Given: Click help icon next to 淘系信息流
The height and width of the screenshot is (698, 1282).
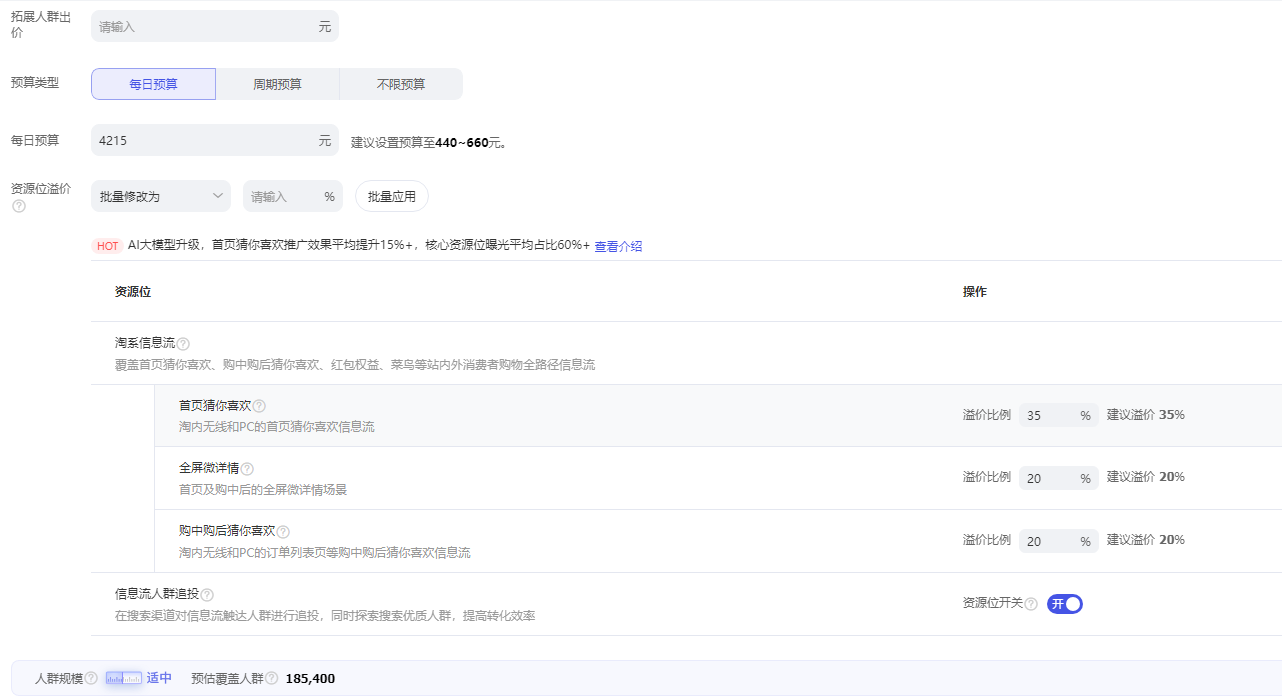Looking at the screenshot, I should click(183, 344).
